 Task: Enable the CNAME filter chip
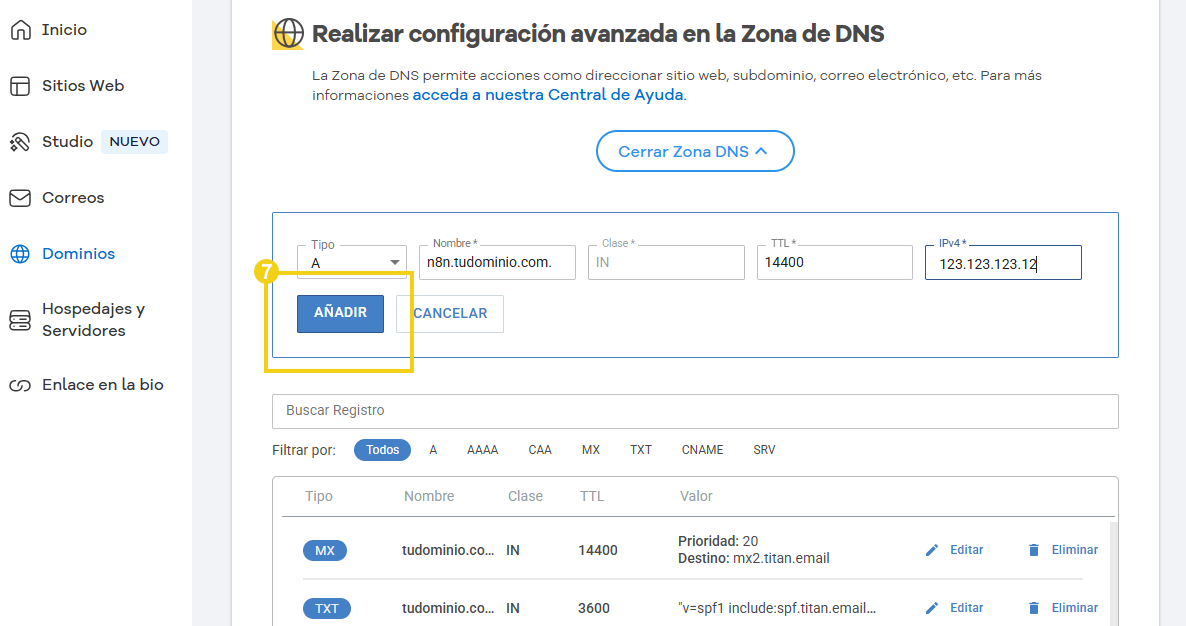(702, 450)
